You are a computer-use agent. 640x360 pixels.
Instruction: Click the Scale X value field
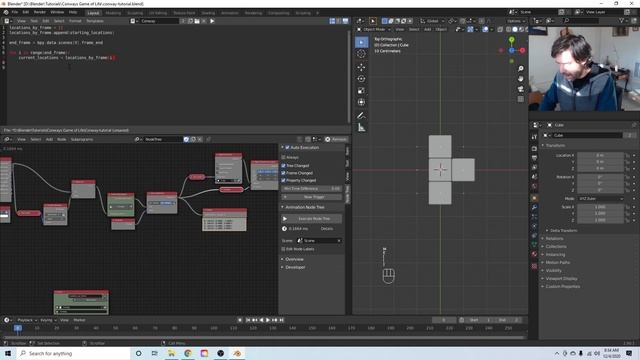point(600,207)
